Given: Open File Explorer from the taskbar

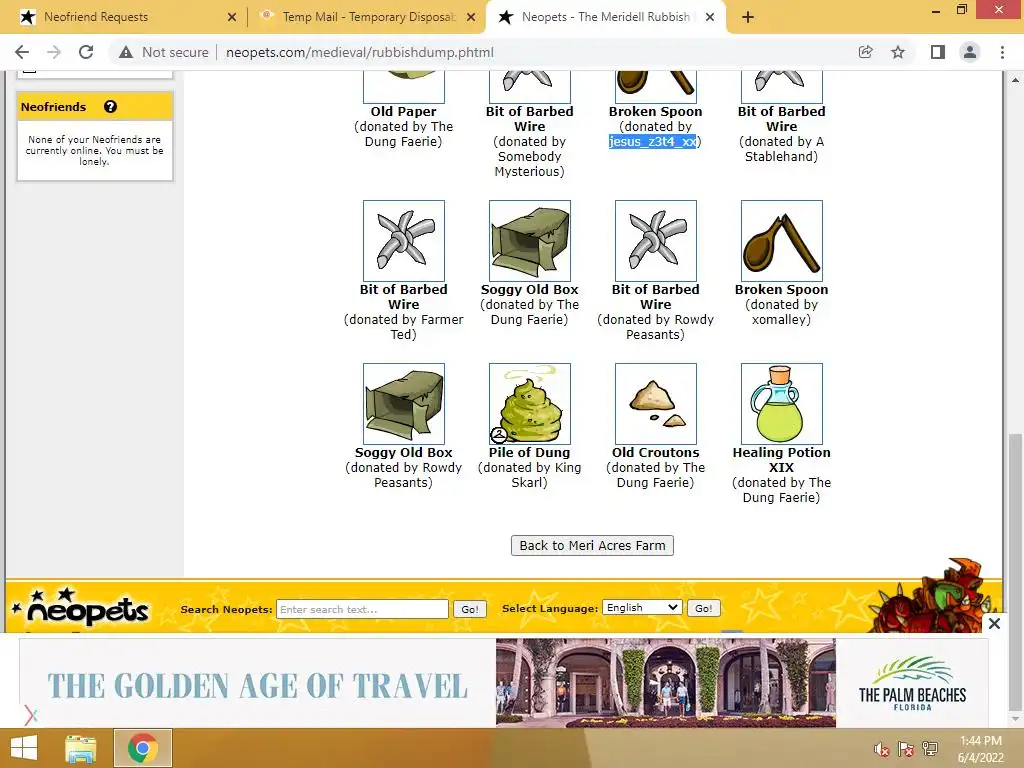Looking at the screenshot, I should [x=81, y=748].
